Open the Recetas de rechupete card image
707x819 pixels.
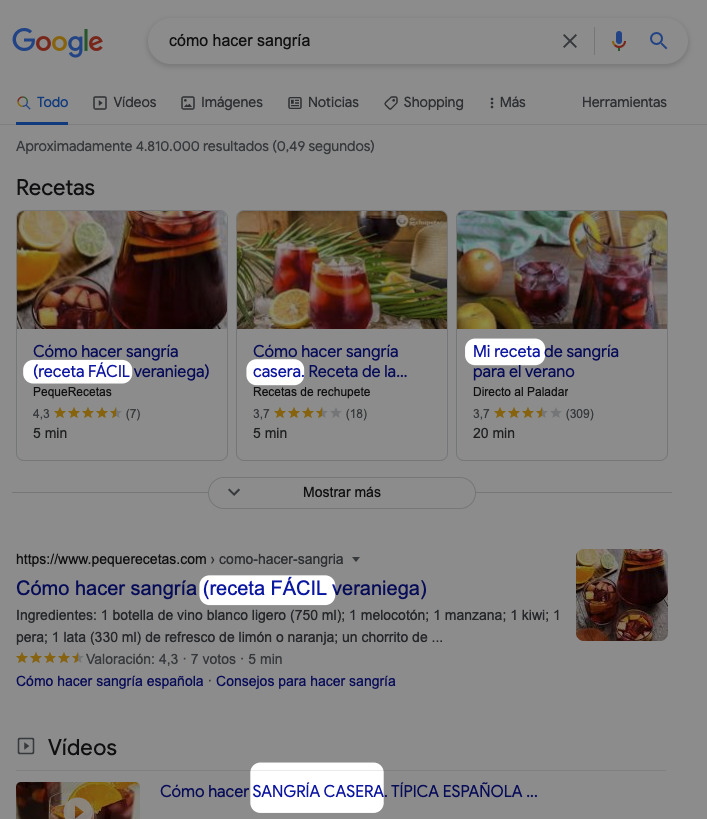point(342,270)
